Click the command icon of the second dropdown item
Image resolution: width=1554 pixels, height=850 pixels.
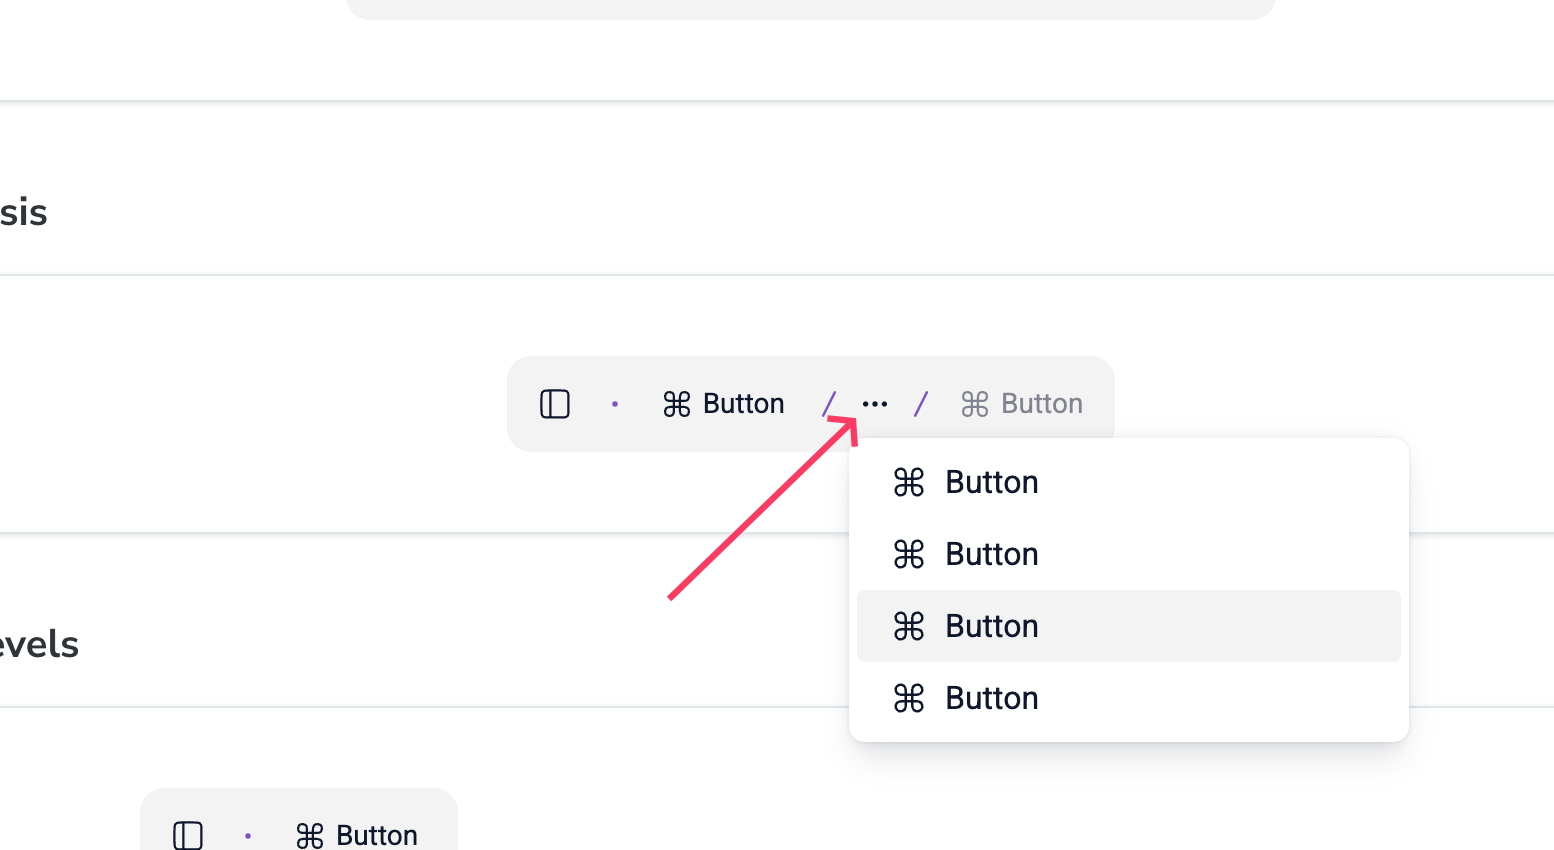point(909,554)
